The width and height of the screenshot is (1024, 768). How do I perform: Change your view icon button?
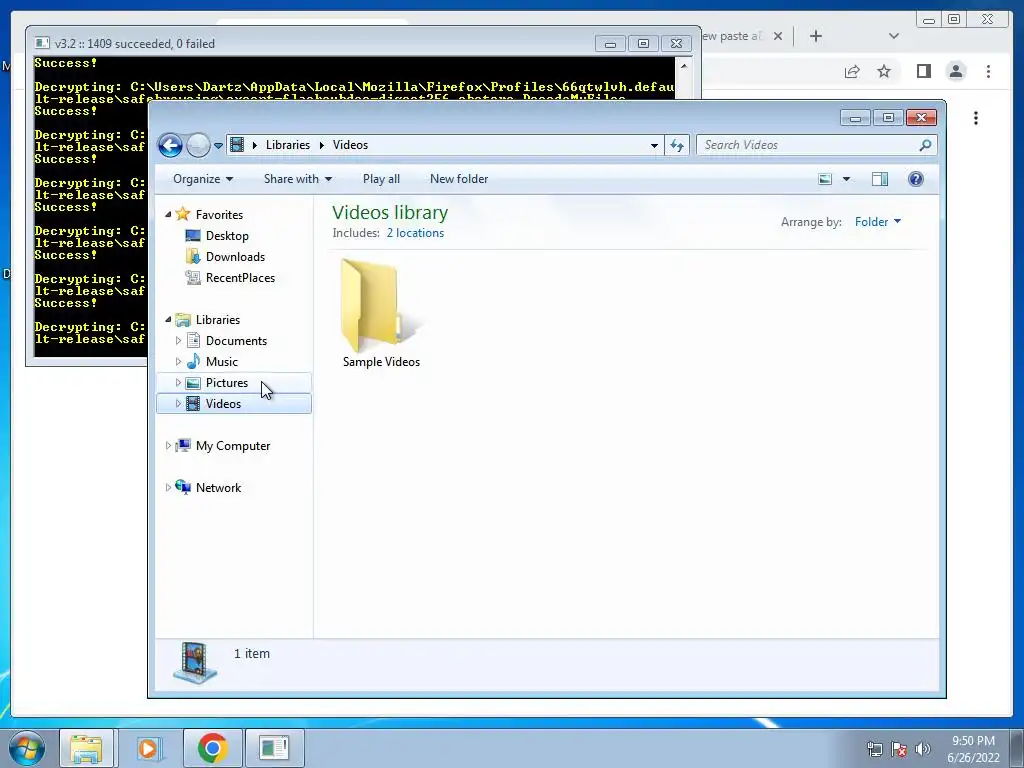pos(825,179)
